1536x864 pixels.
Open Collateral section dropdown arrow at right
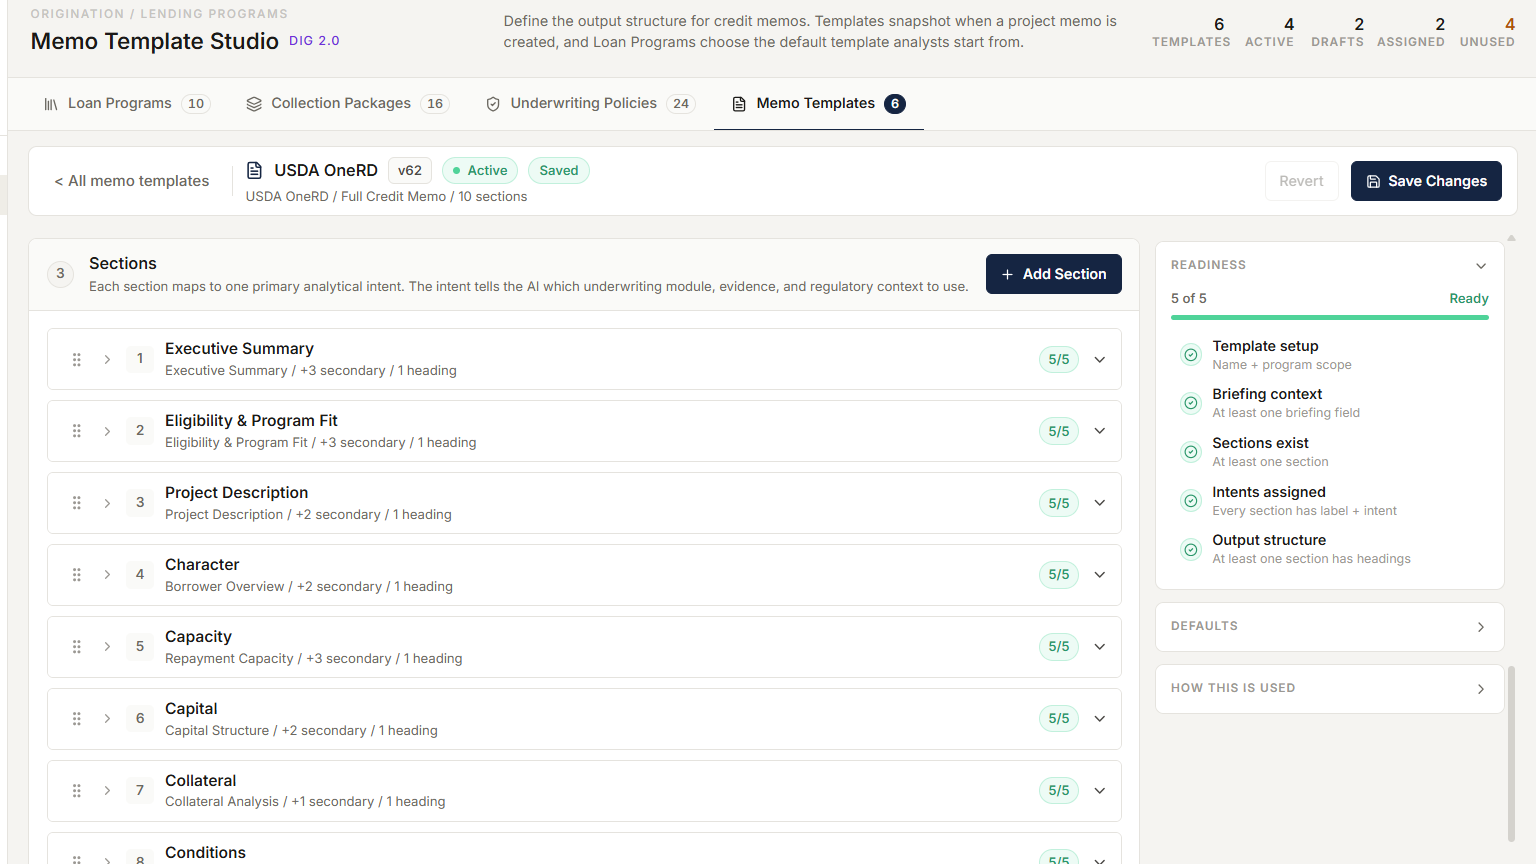pyautogui.click(x=1100, y=791)
